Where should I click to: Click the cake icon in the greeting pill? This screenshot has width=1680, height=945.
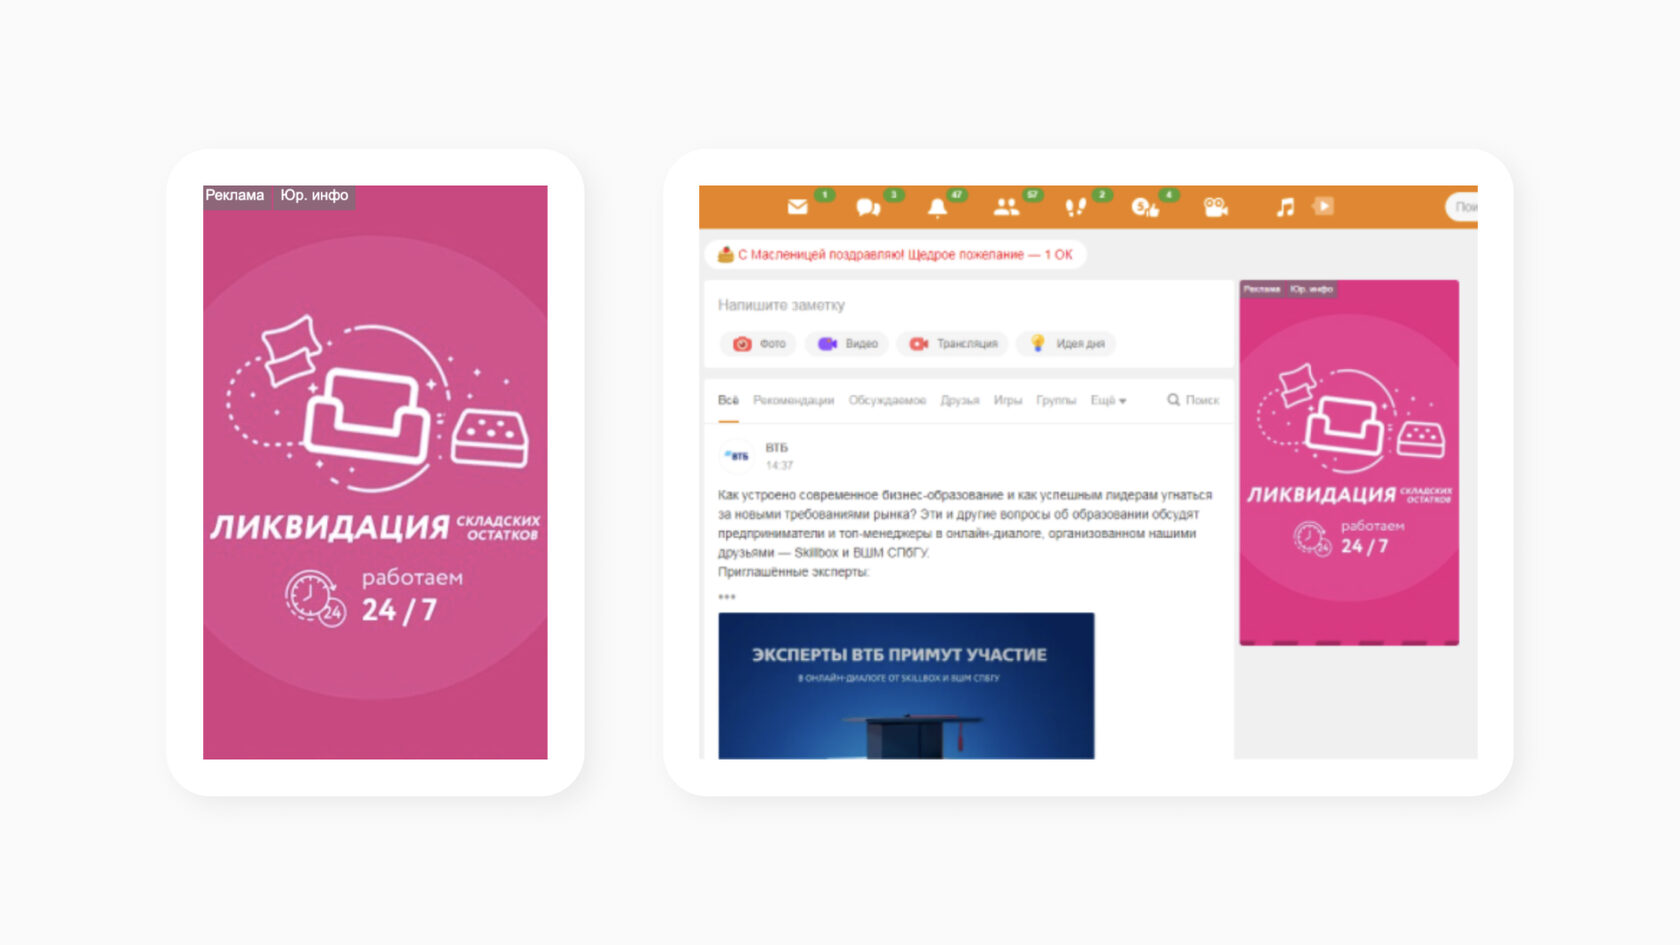[726, 255]
